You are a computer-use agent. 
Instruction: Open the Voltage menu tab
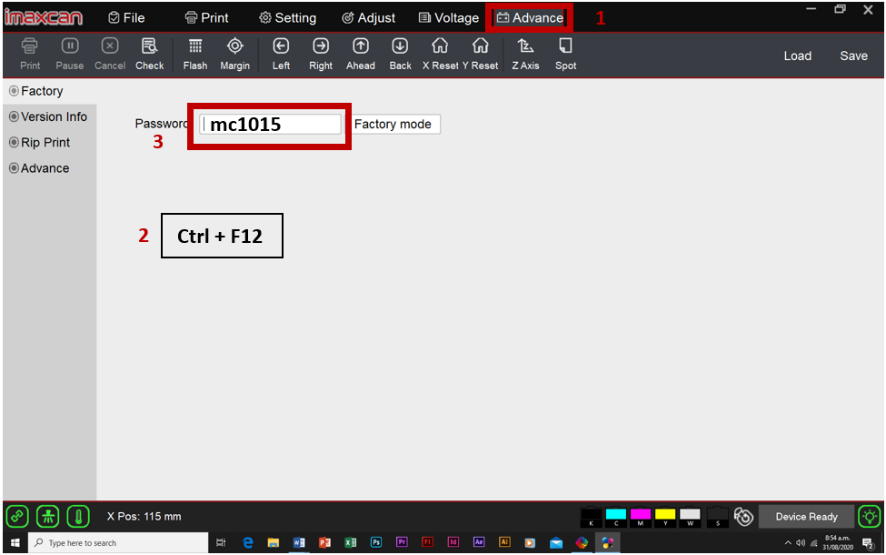click(x=449, y=18)
